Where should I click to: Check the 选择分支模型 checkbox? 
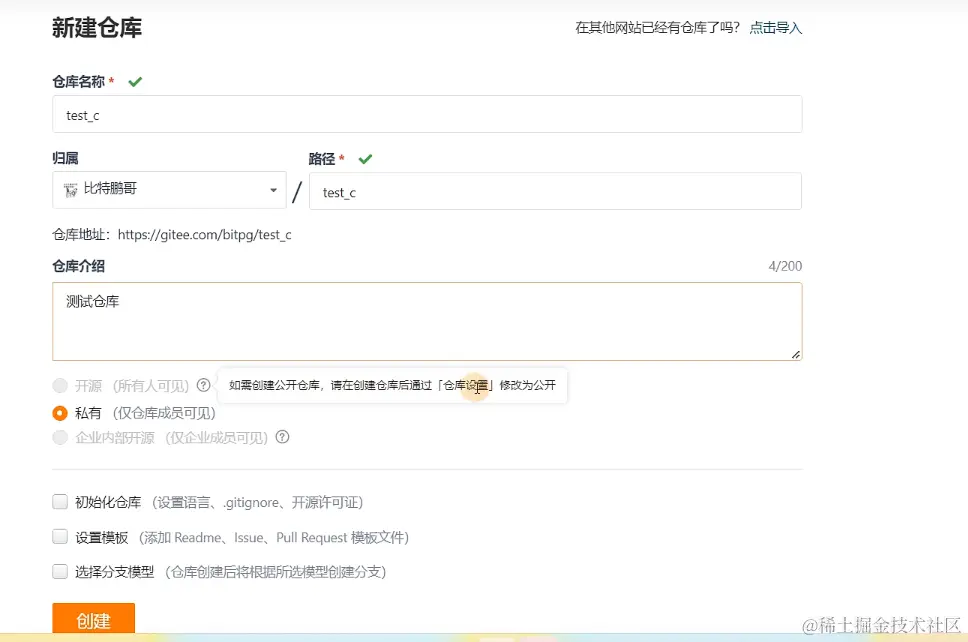pos(60,572)
